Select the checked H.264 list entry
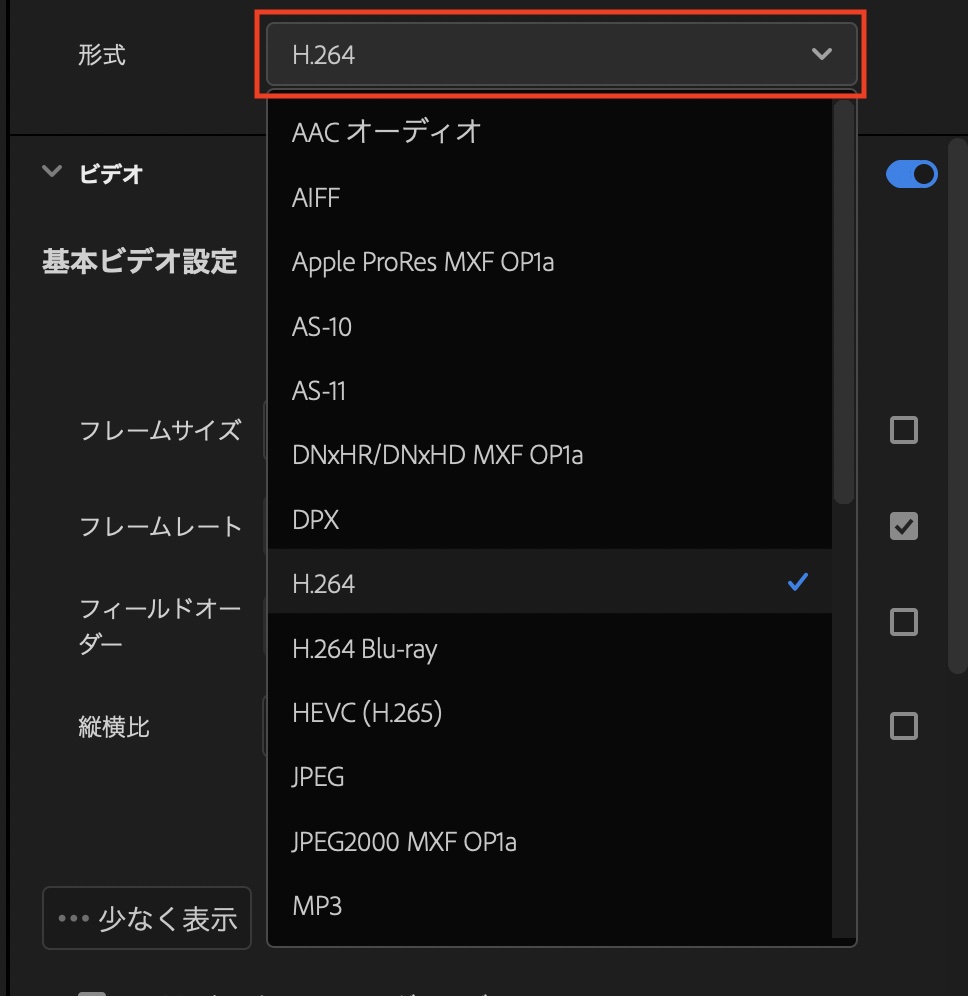The height and width of the screenshot is (996, 968). [x=549, y=582]
